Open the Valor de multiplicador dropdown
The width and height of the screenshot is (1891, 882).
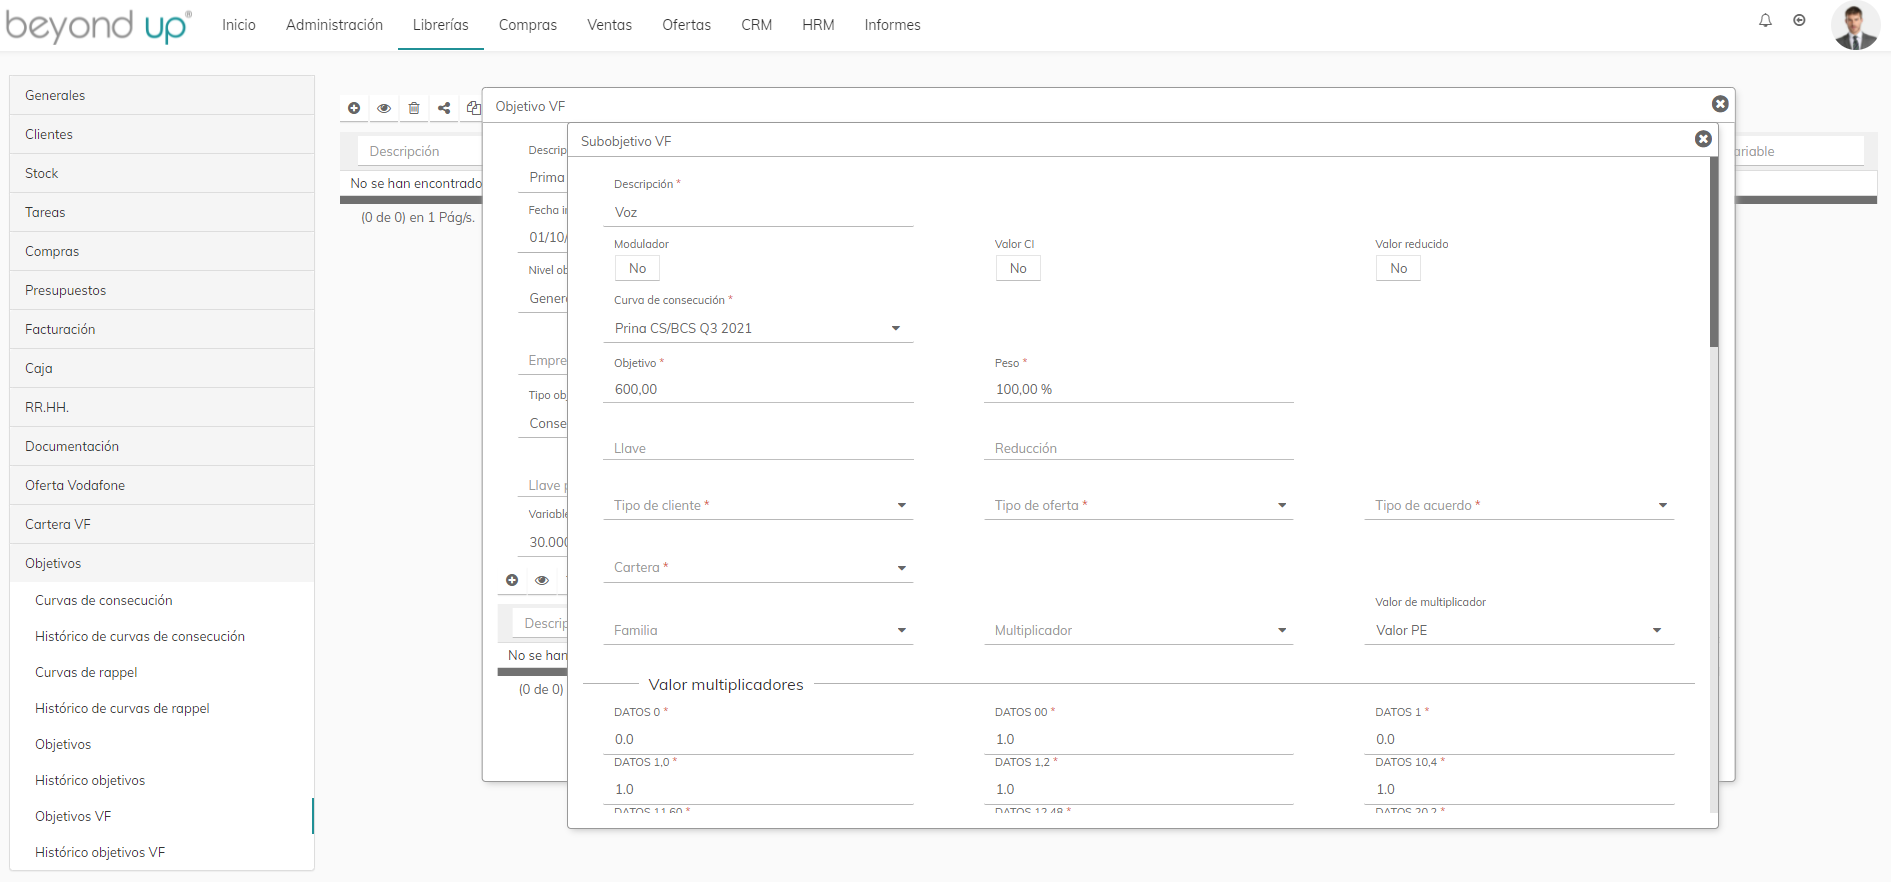pos(1519,630)
